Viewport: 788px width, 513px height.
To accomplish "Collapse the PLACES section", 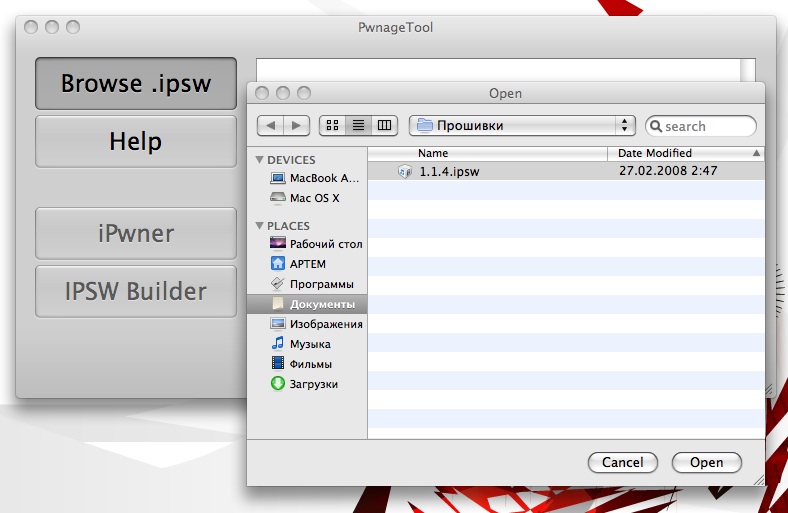I will (x=259, y=226).
